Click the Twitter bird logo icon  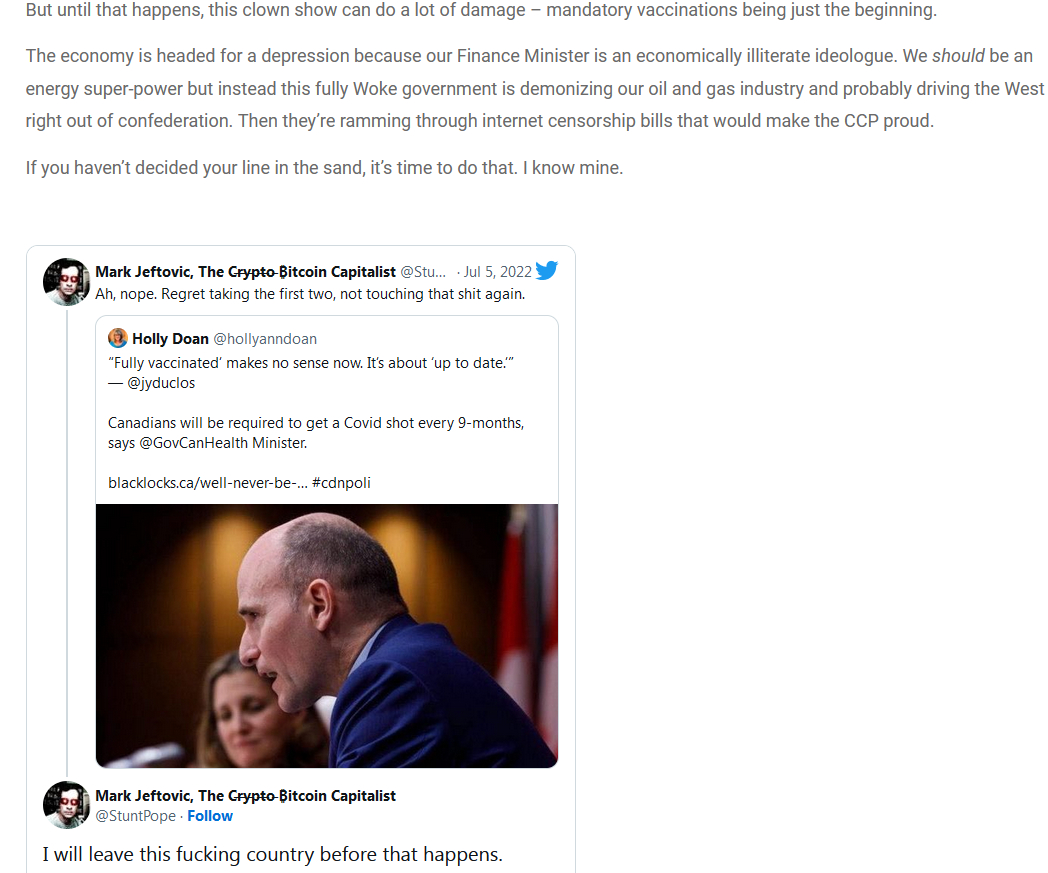pyautogui.click(x=547, y=271)
